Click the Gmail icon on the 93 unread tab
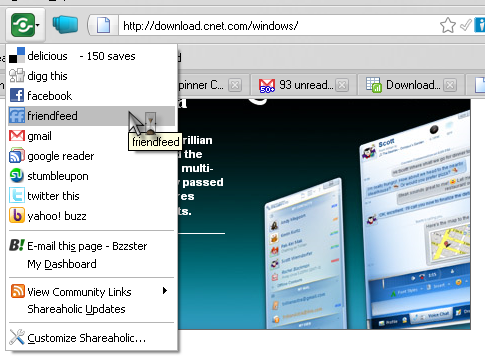Screen dimensions: 485x362 point(267,85)
